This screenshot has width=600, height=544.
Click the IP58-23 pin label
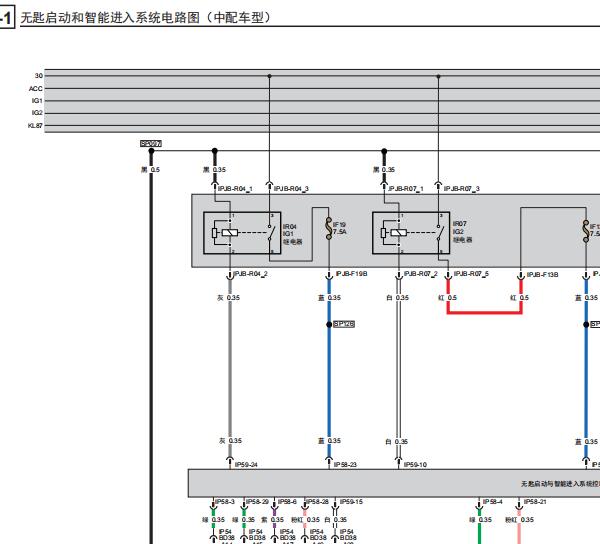[345, 464]
